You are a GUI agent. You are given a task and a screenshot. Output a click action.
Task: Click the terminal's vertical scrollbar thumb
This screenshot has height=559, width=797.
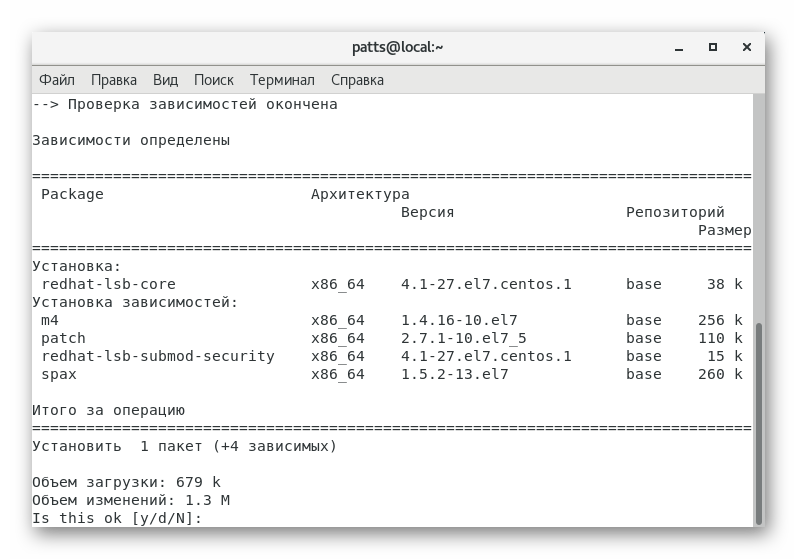[758, 420]
